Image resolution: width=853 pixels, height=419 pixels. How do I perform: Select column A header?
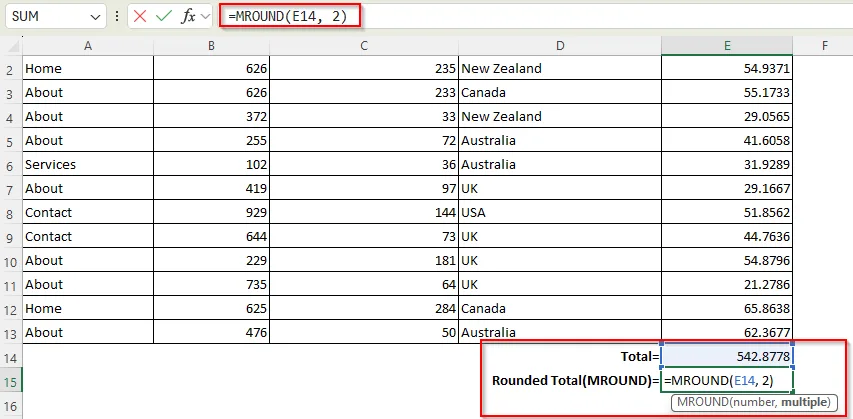coord(88,46)
